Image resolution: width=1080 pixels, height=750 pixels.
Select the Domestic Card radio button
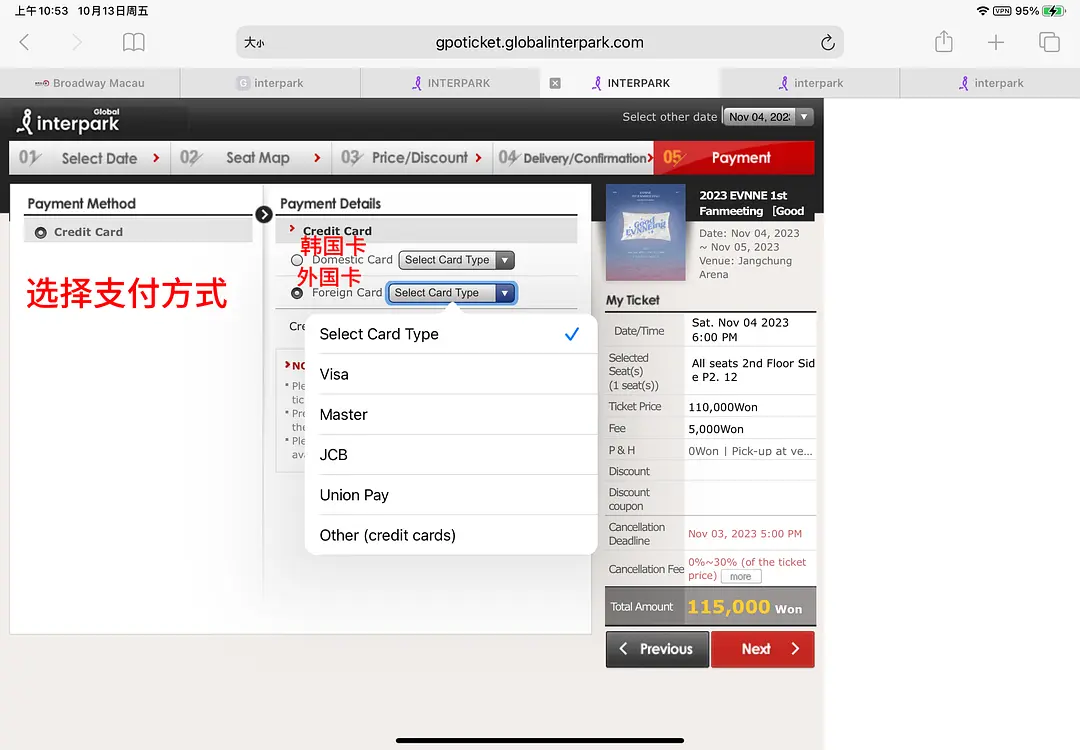click(x=297, y=260)
